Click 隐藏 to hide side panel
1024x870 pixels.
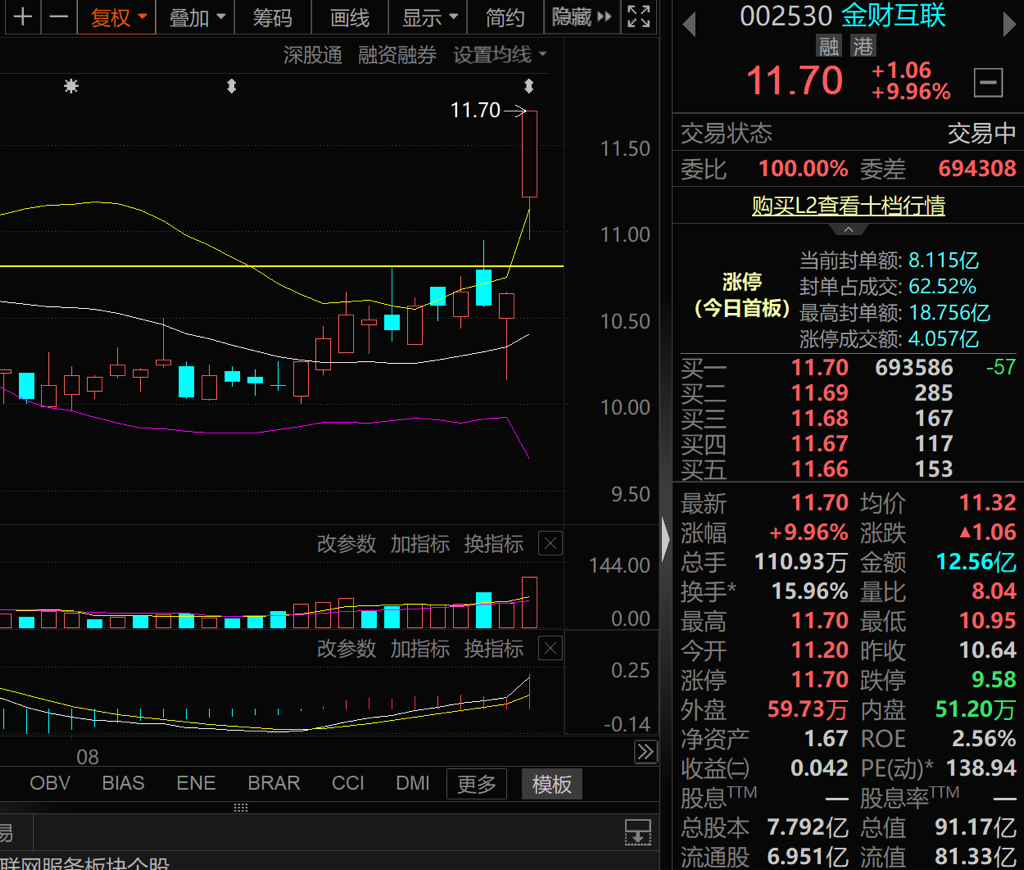coord(581,17)
